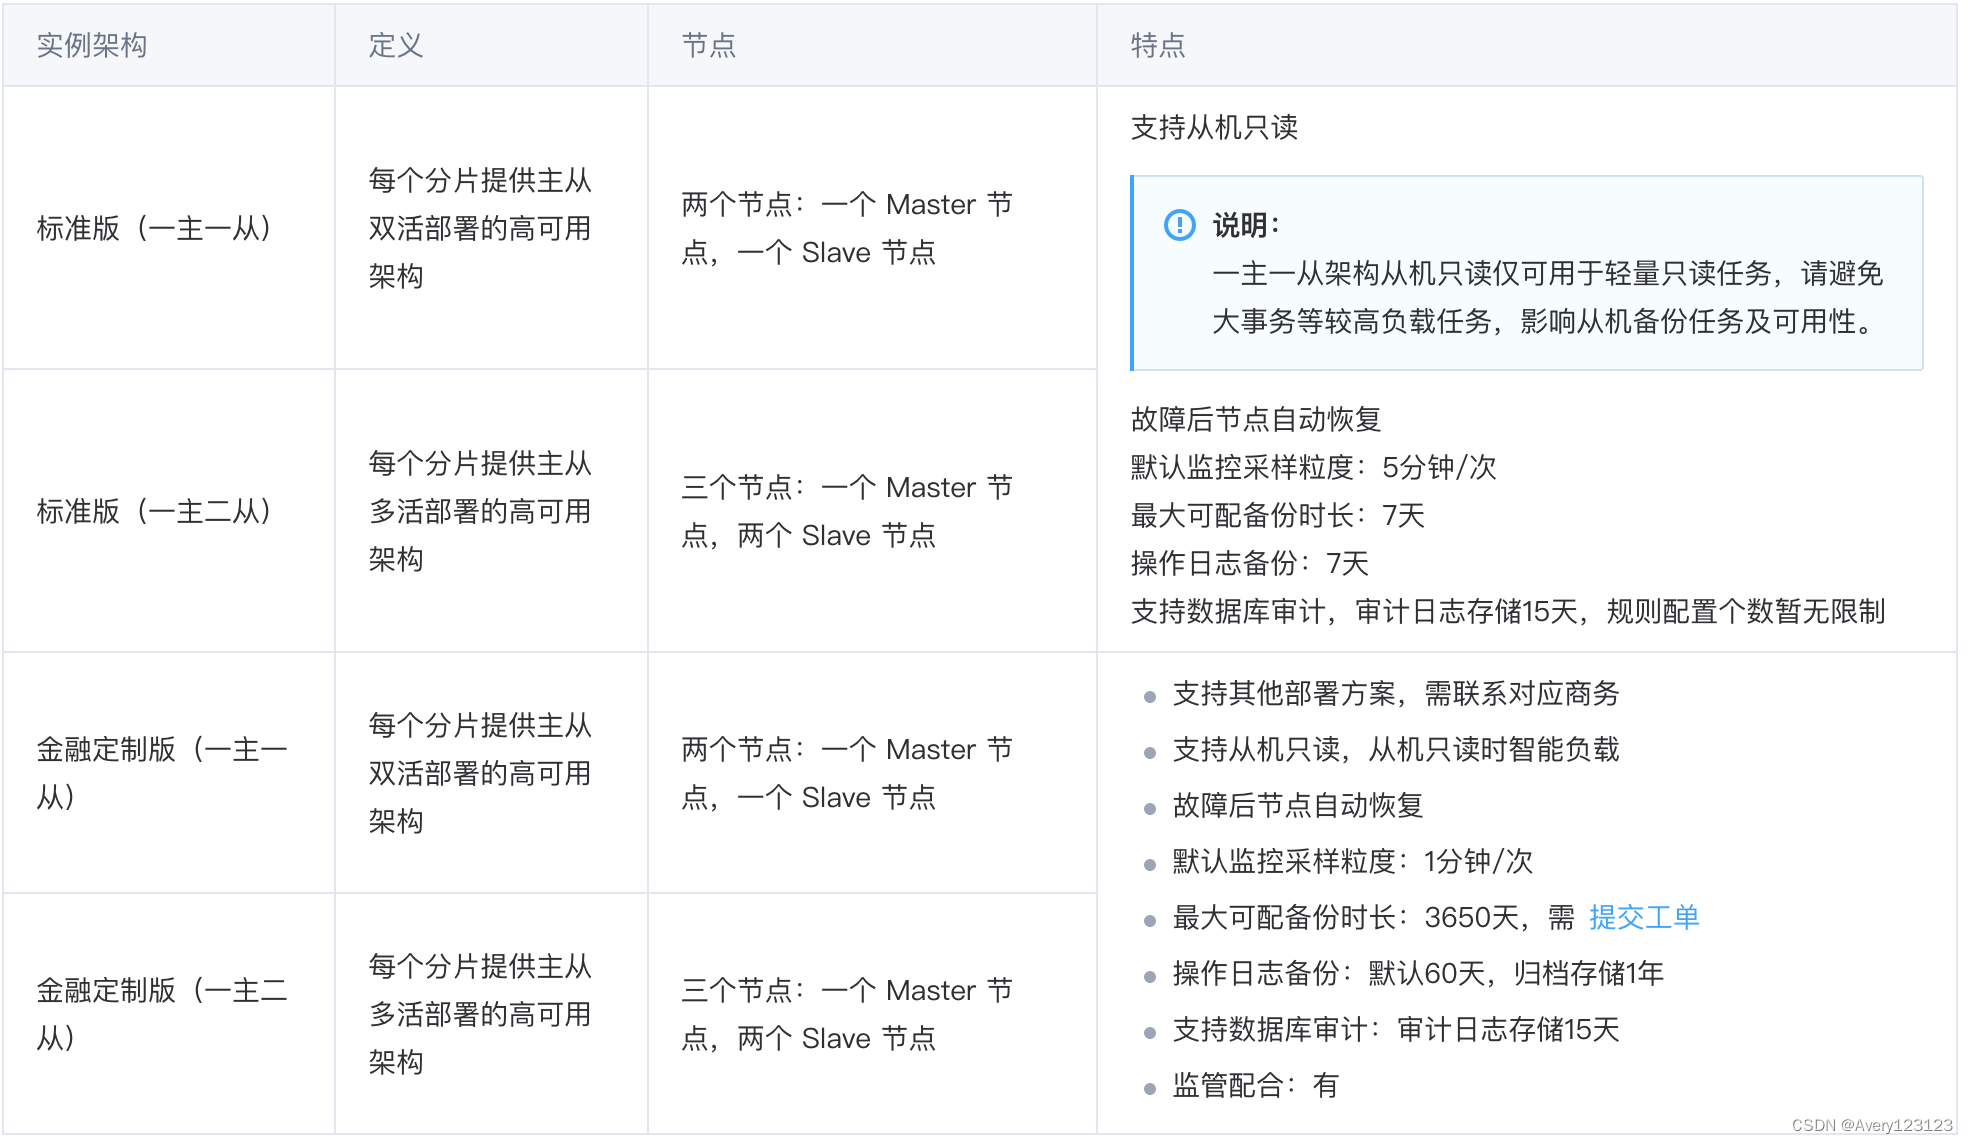
Task: Click the 节点 column header
Action: [708, 45]
